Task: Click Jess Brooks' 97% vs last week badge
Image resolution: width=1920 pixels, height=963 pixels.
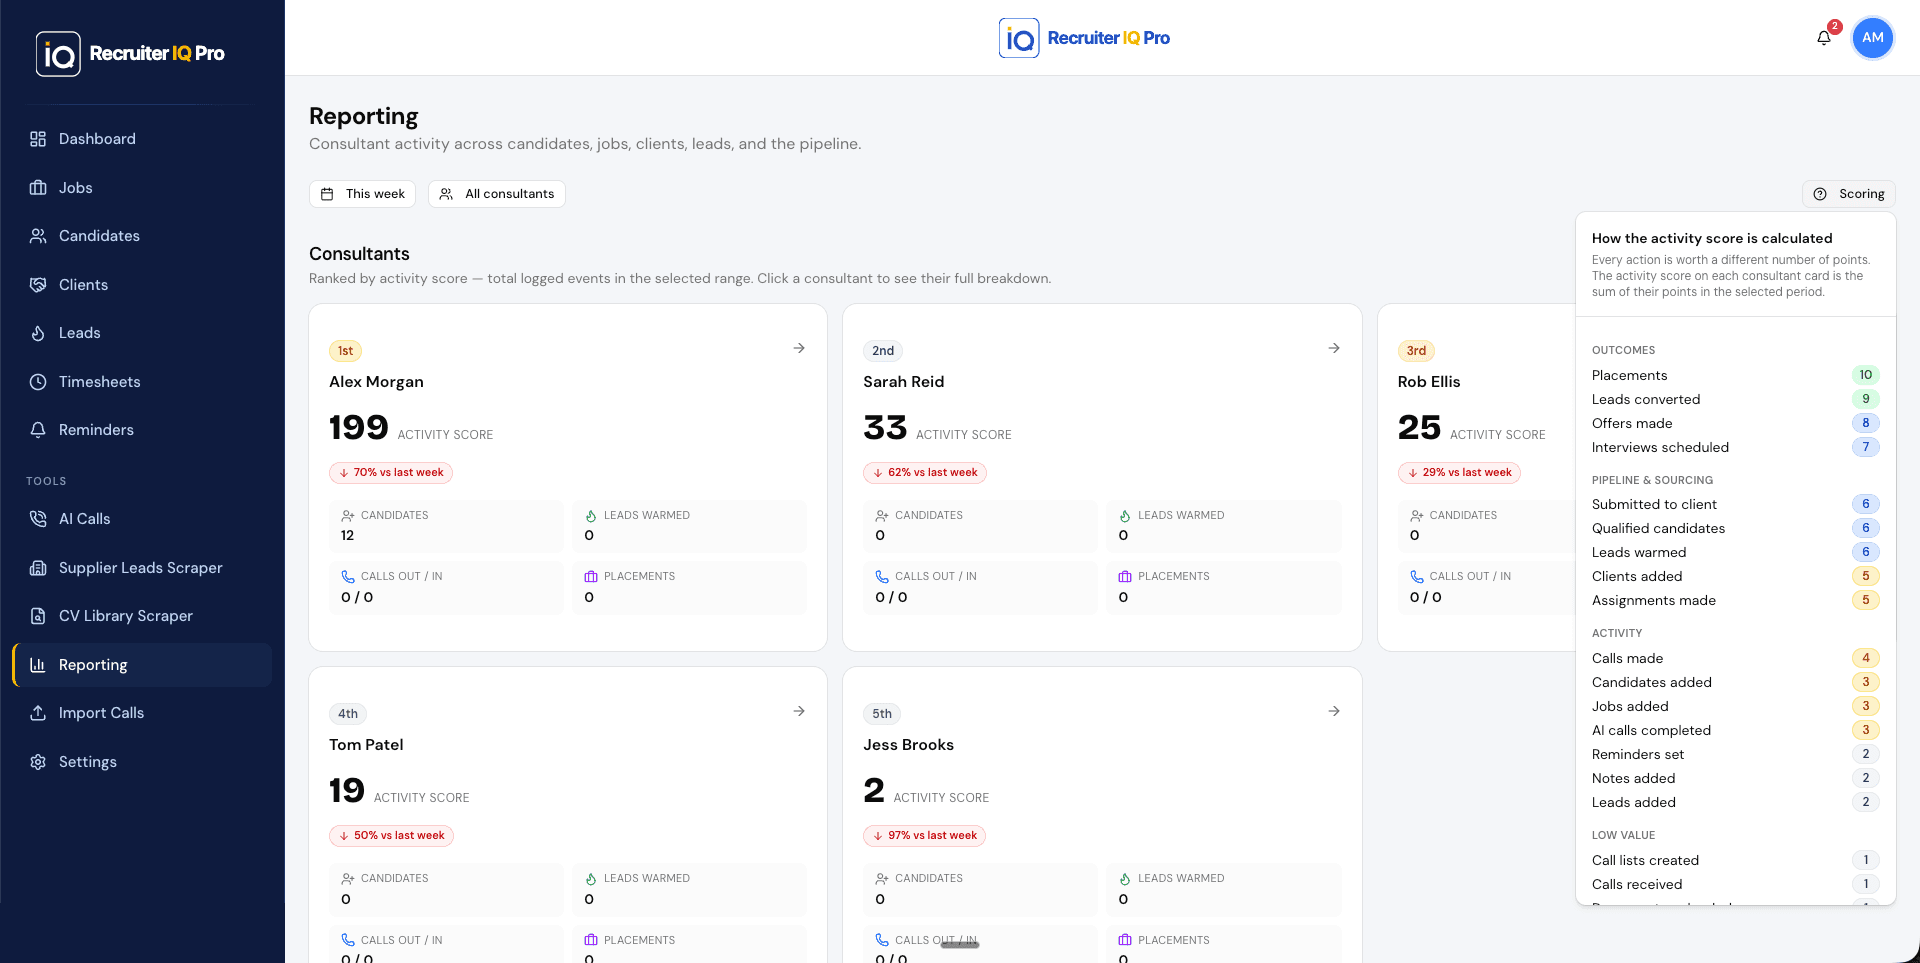Action: coord(924,836)
